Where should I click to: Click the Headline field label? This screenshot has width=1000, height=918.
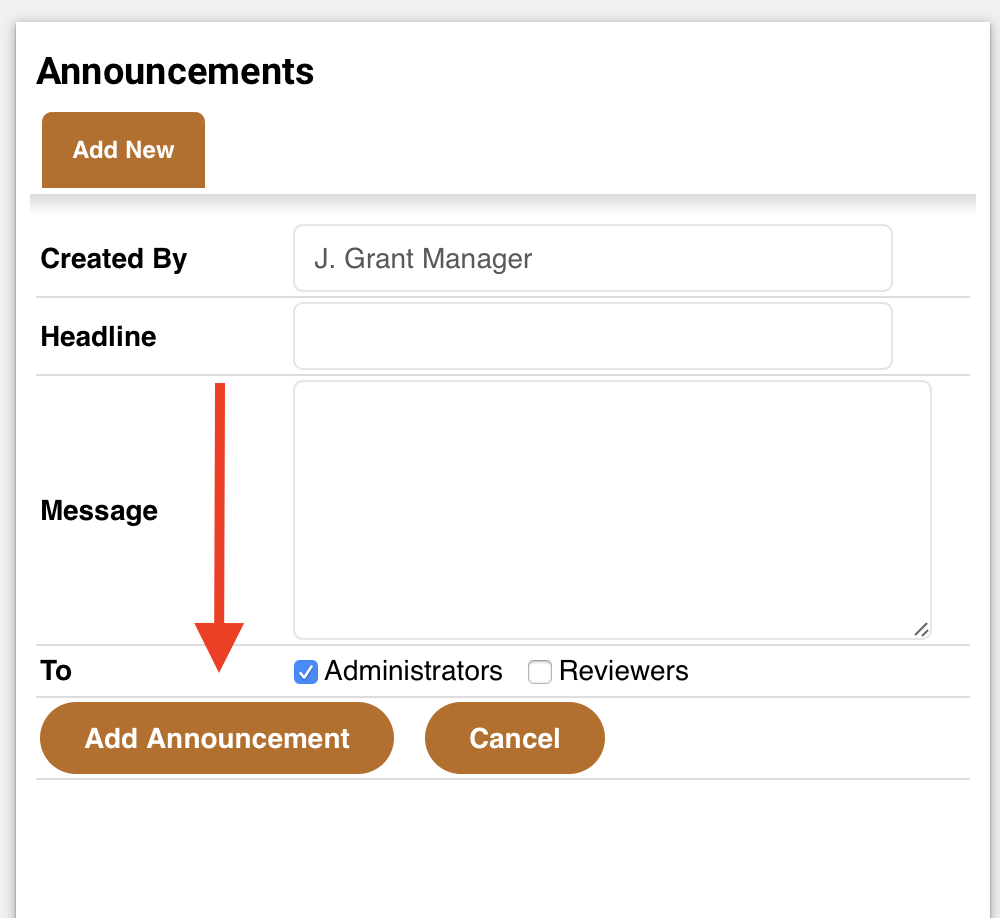pyautogui.click(x=98, y=336)
